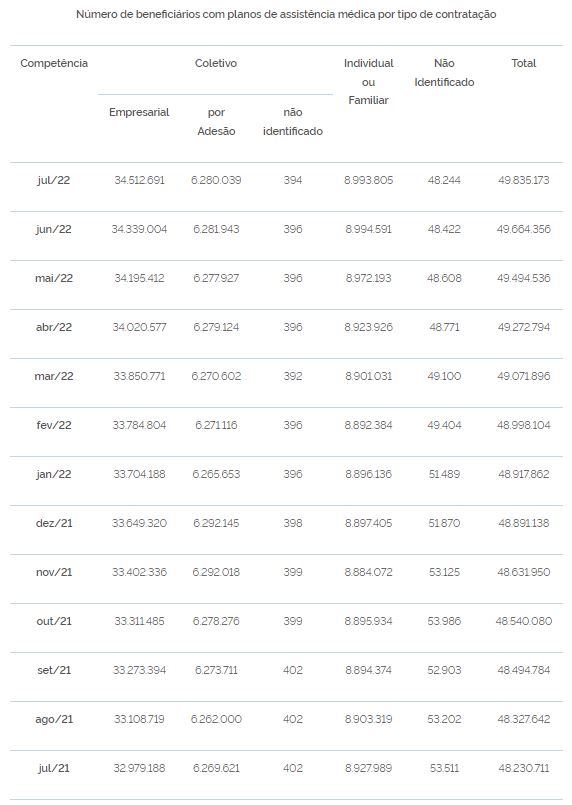The image size is (572, 805).
Task: Click the dez/21 row label
Action: pos(53,523)
